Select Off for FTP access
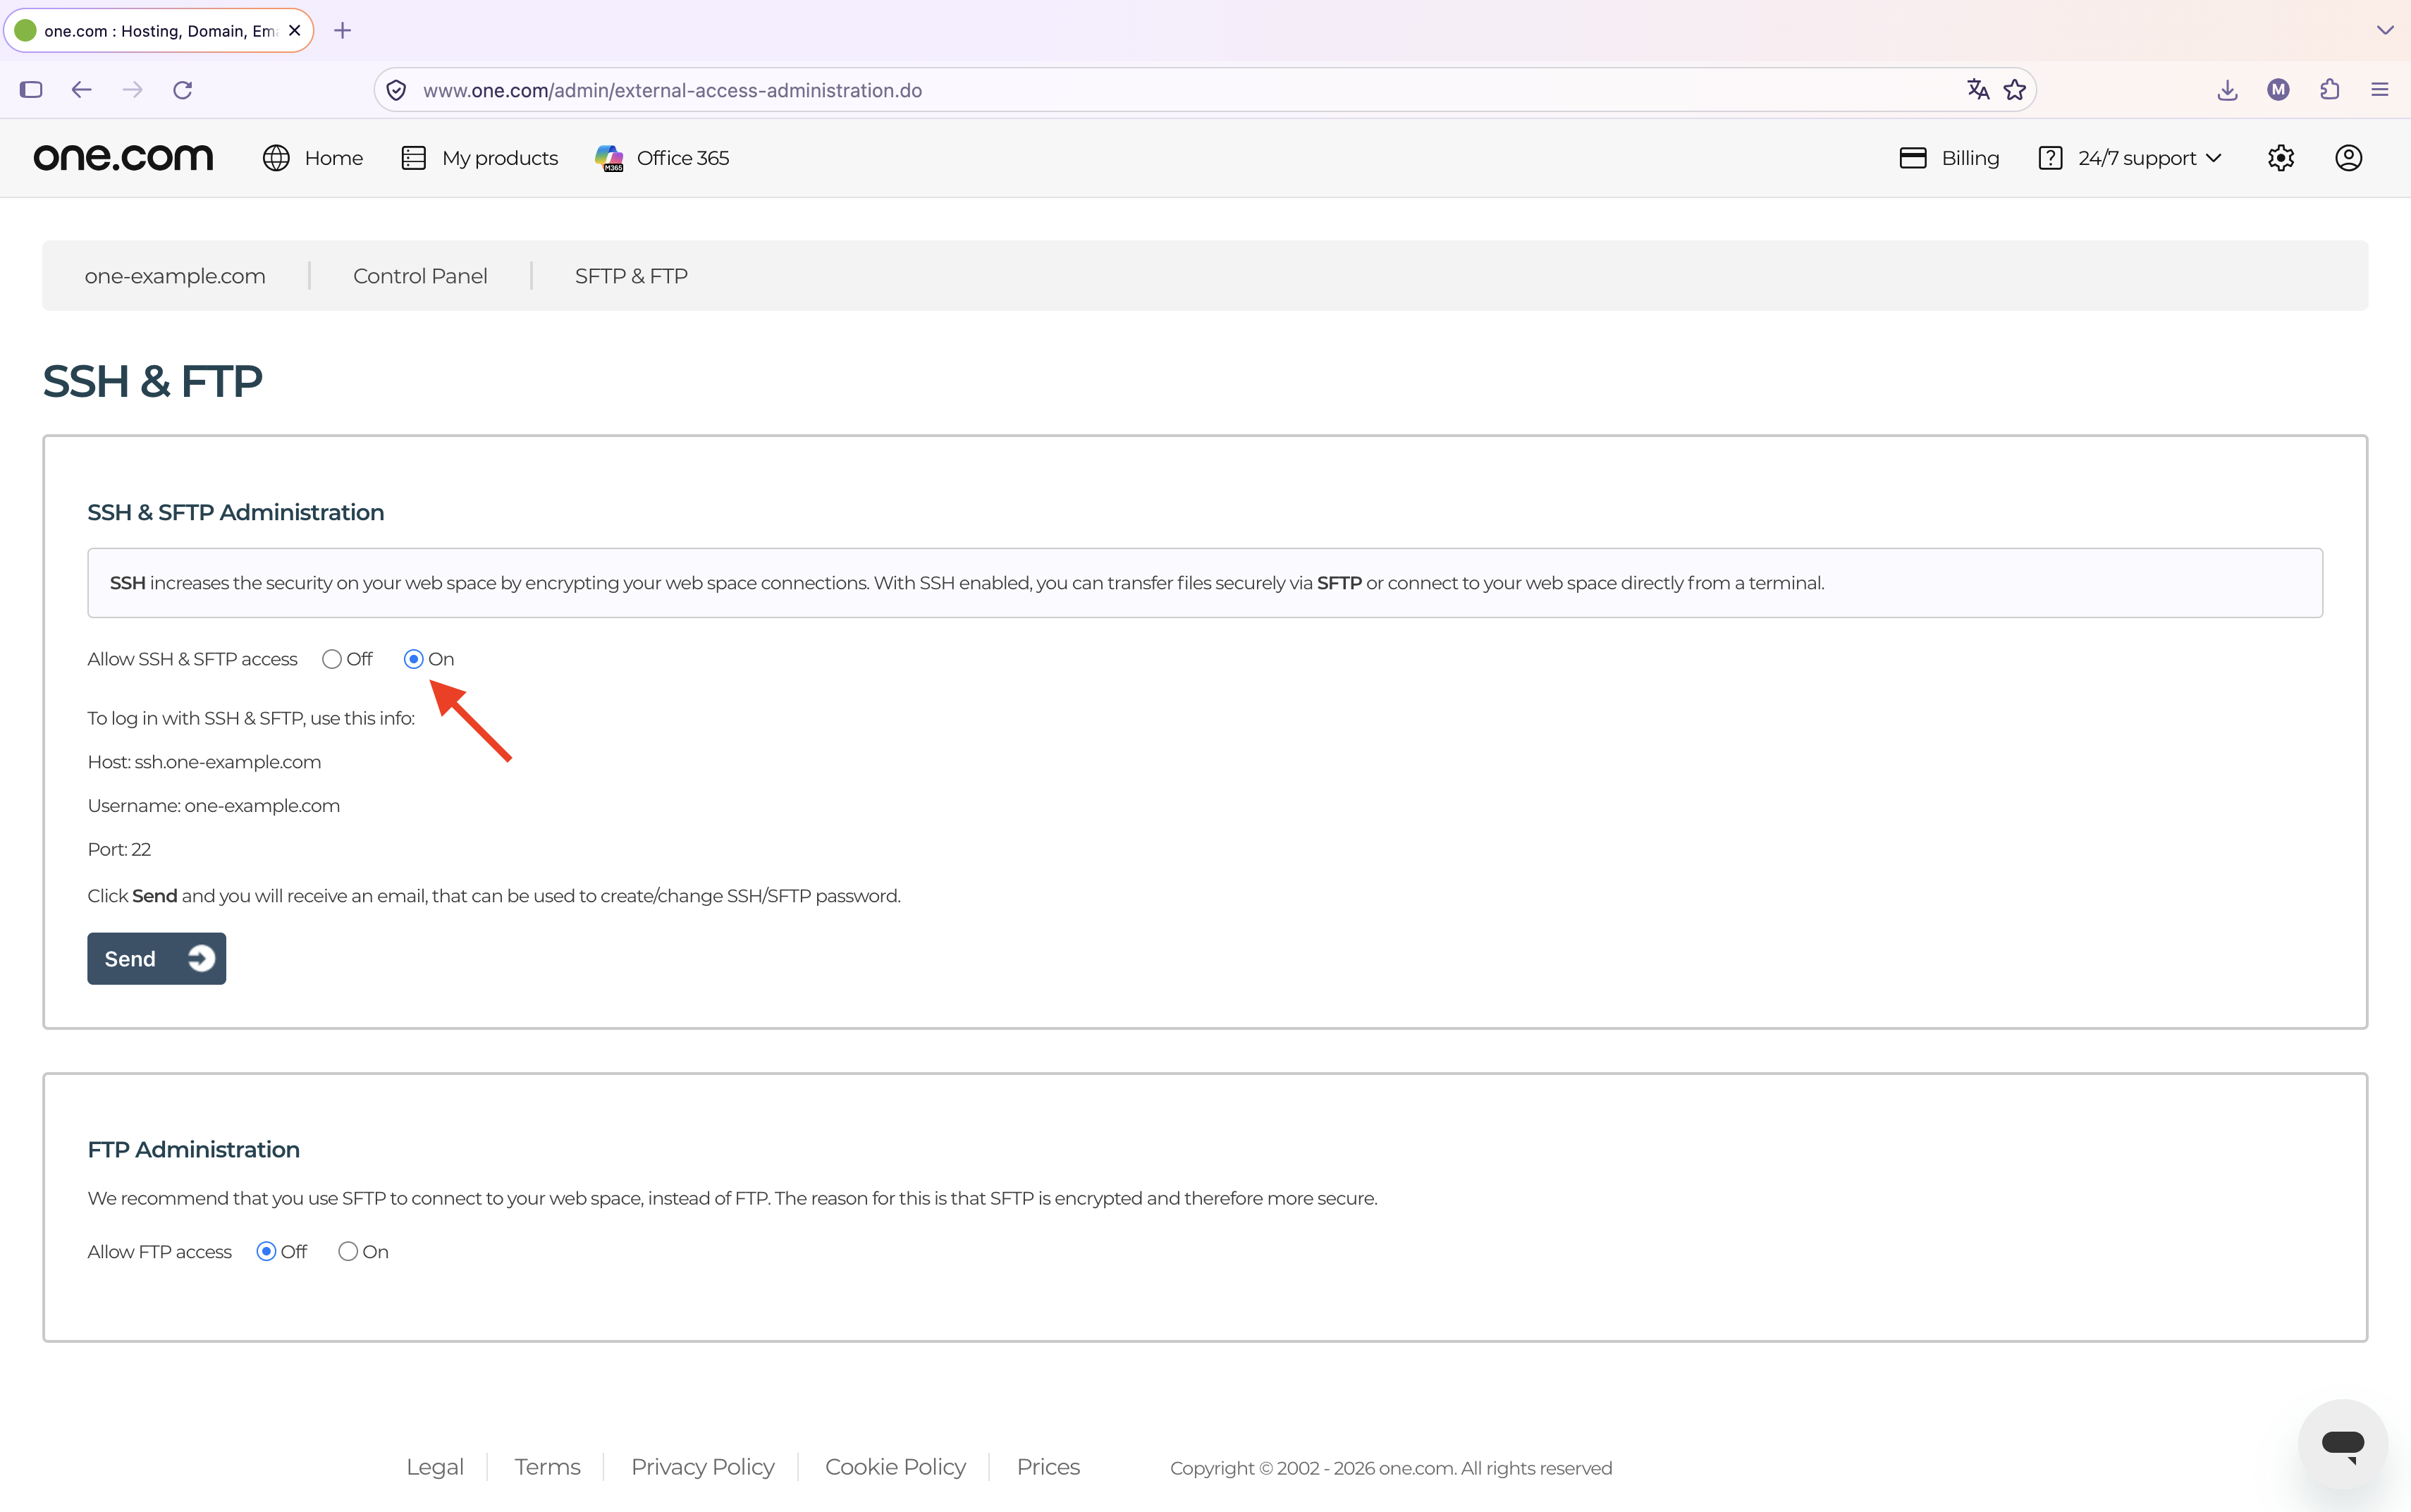This screenshot has width=2411, height=1512. click(266, 1252)
